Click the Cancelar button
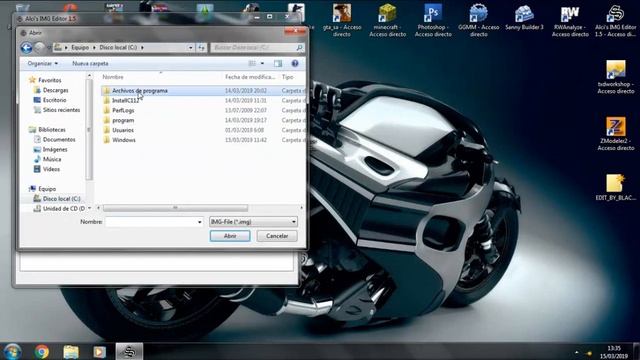 277,236
